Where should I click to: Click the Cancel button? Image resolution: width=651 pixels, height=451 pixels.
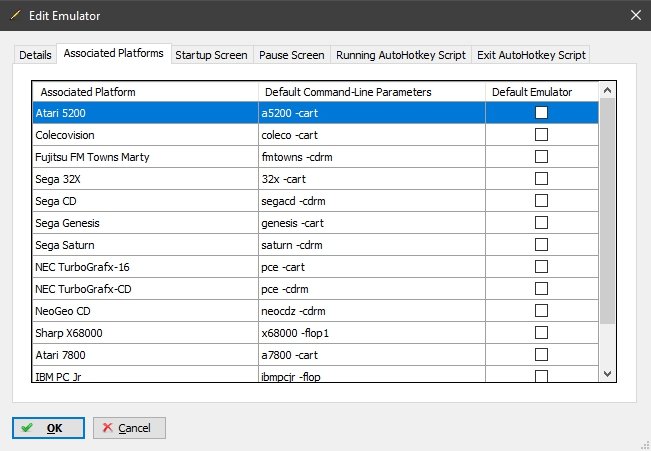129,428
